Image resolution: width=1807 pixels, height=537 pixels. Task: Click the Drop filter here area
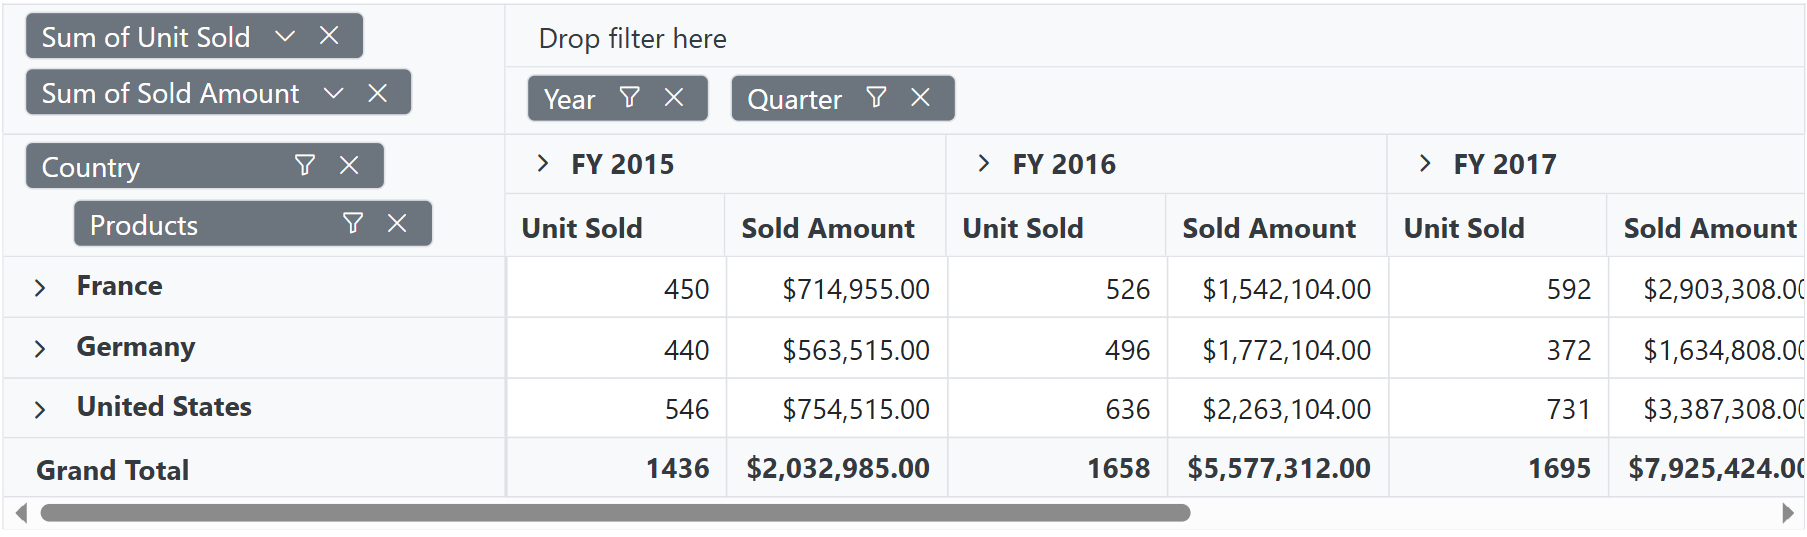click(1155, 38)
